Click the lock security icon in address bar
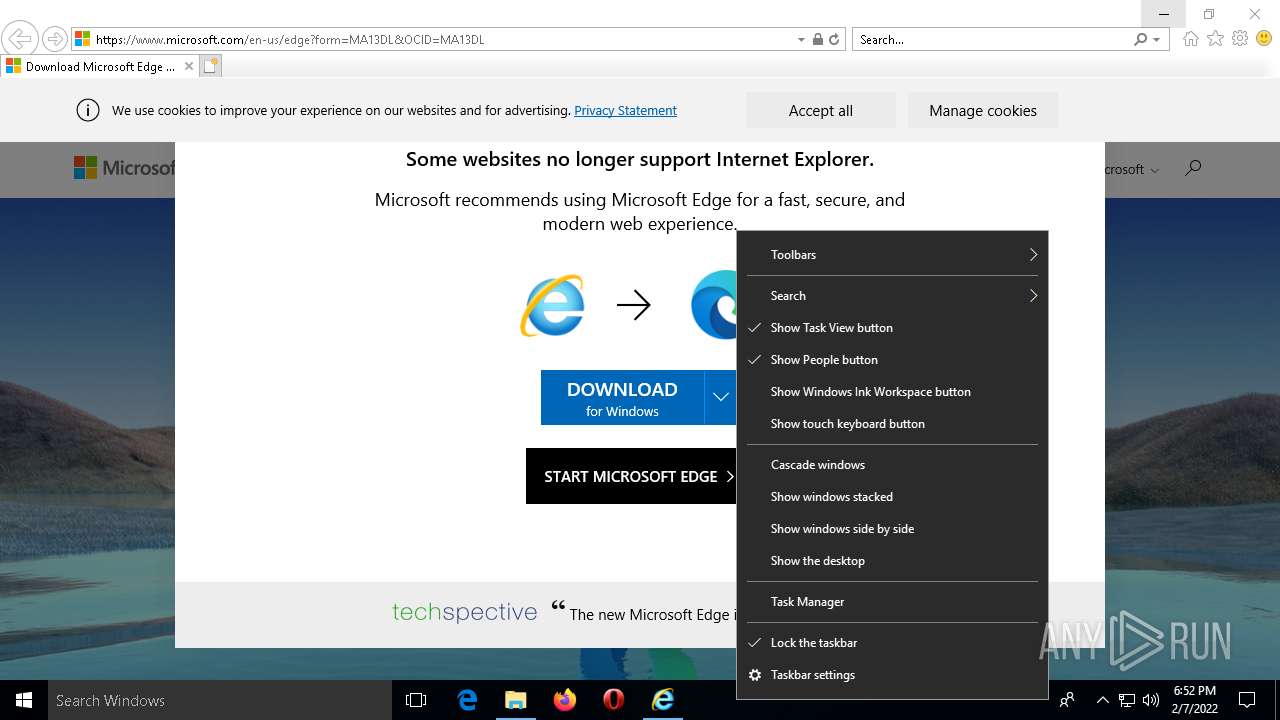This screenshot has width=1280, height=720. click(x=818, y=40)
